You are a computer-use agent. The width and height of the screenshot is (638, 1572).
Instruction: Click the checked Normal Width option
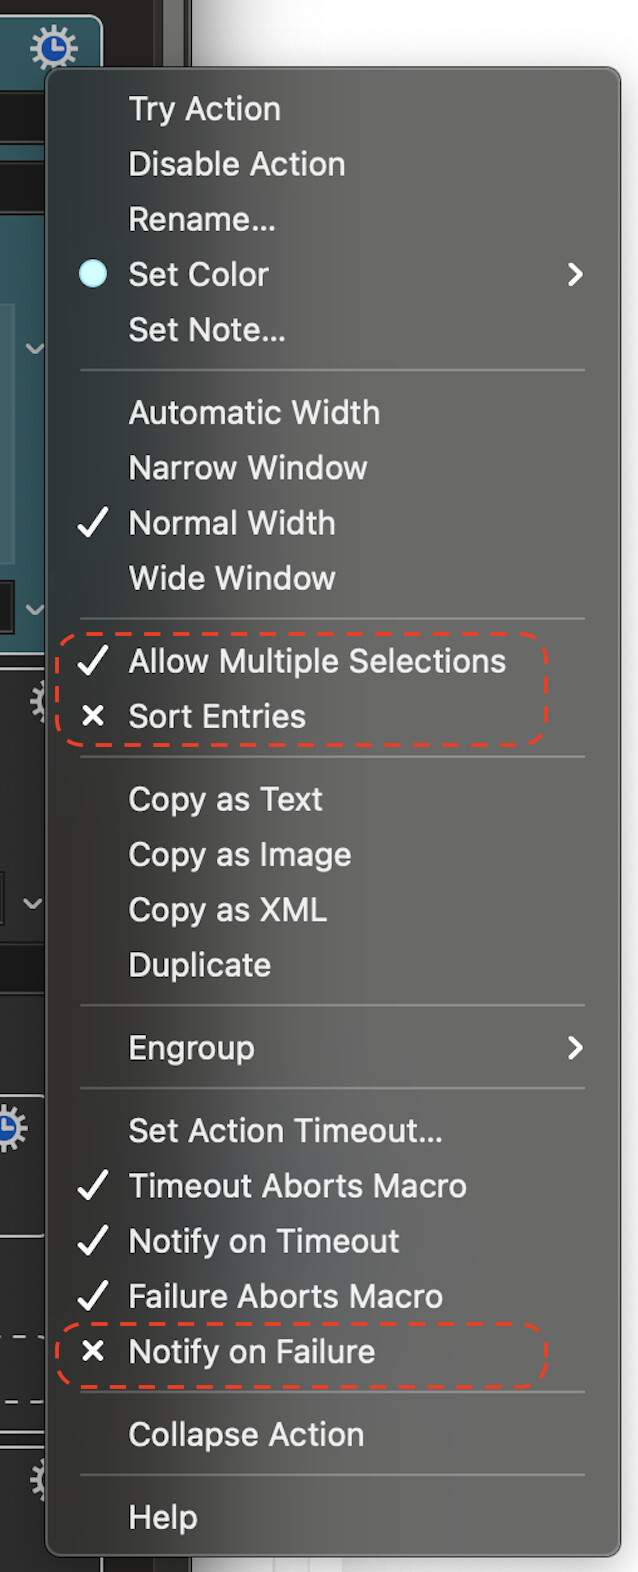click(232, 522)
